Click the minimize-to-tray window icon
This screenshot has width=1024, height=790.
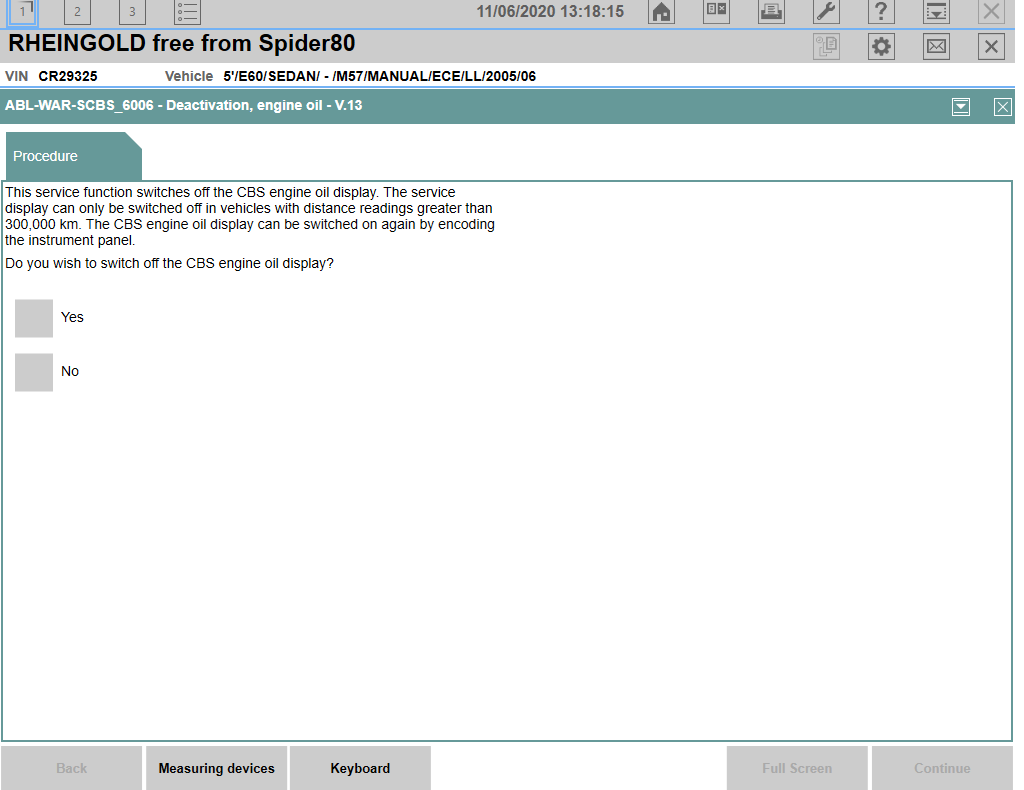point(936,12)
